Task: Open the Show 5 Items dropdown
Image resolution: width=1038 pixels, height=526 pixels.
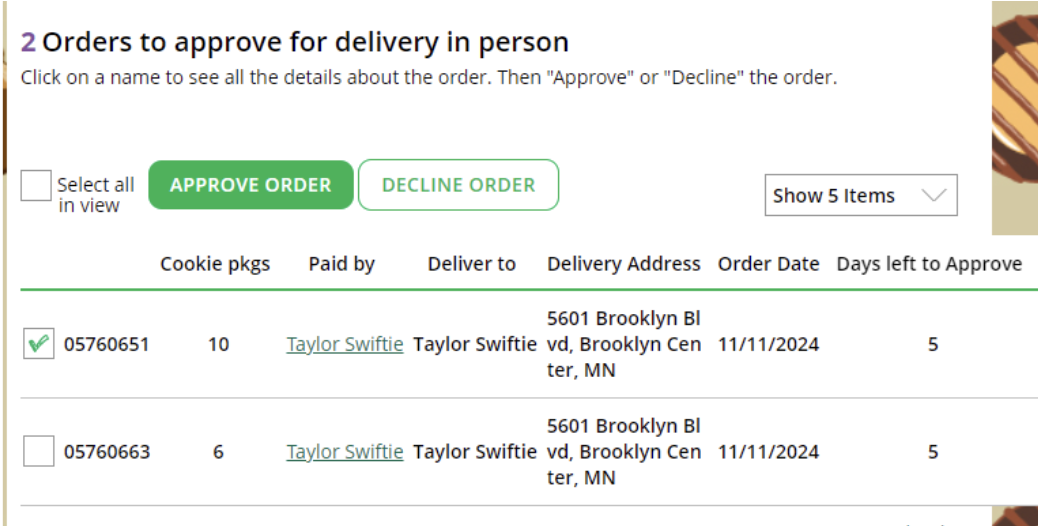Action: pyautogui.click(x=861, y=195)
